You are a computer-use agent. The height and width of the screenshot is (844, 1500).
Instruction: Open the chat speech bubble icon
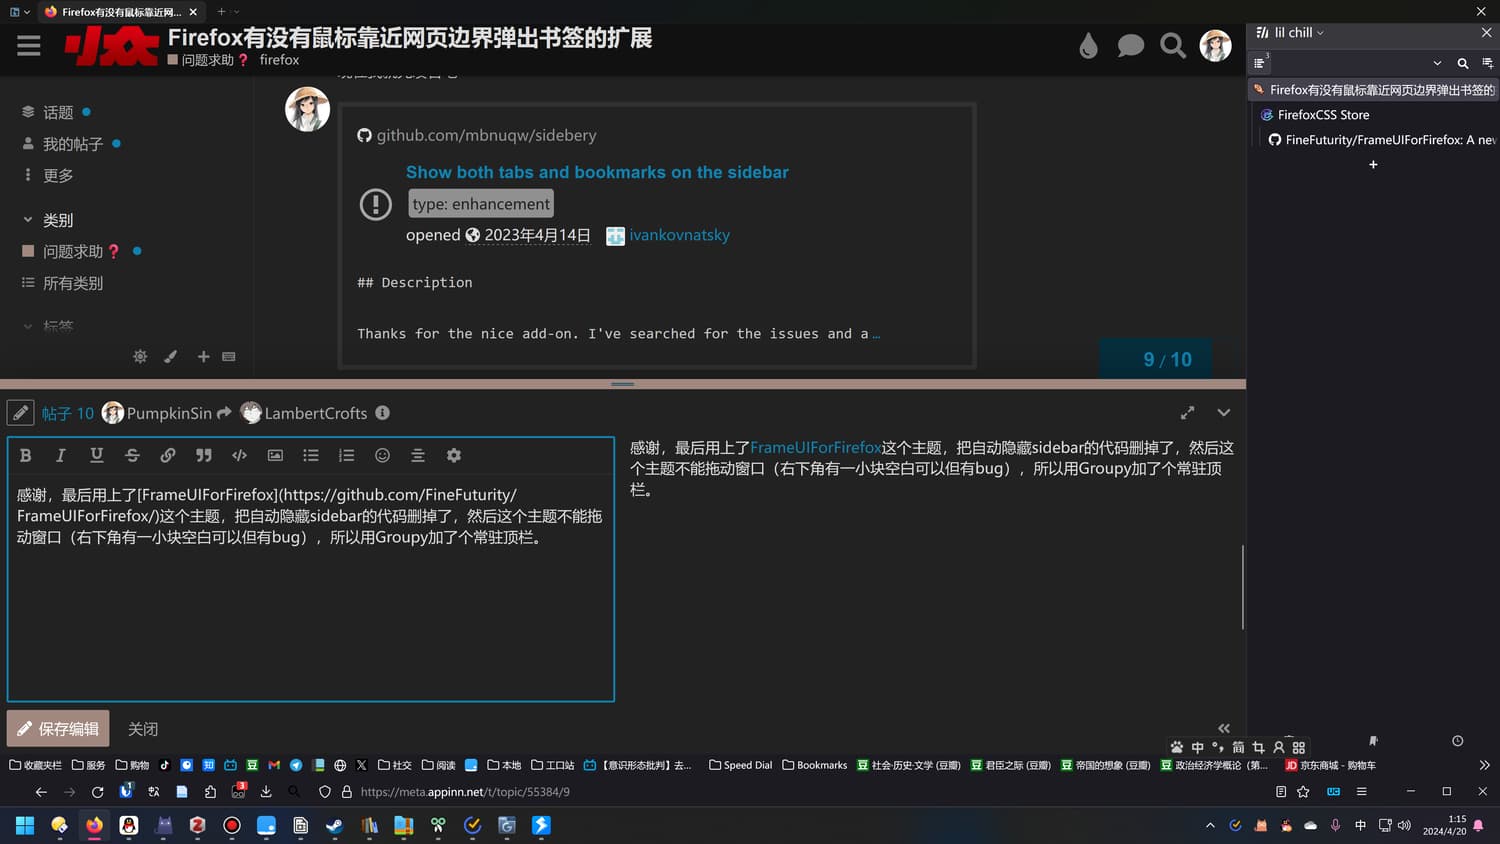(1130, 46)
